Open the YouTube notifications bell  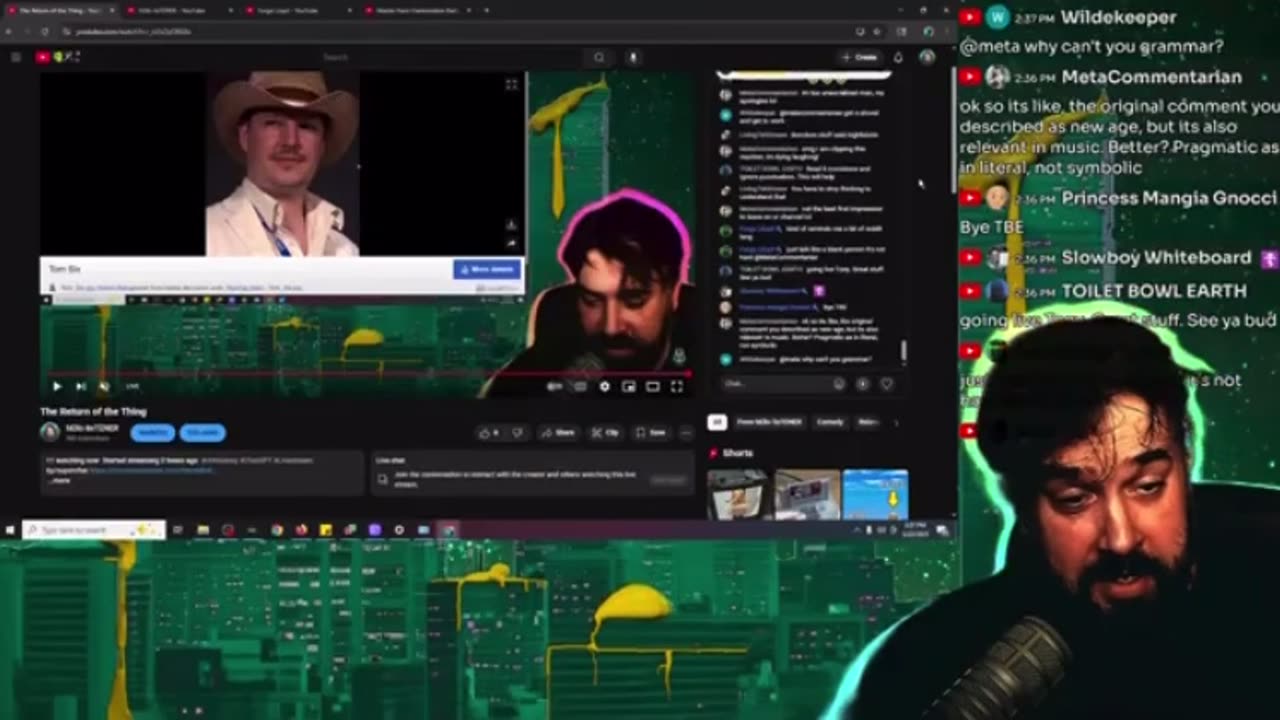click(898, 57)
